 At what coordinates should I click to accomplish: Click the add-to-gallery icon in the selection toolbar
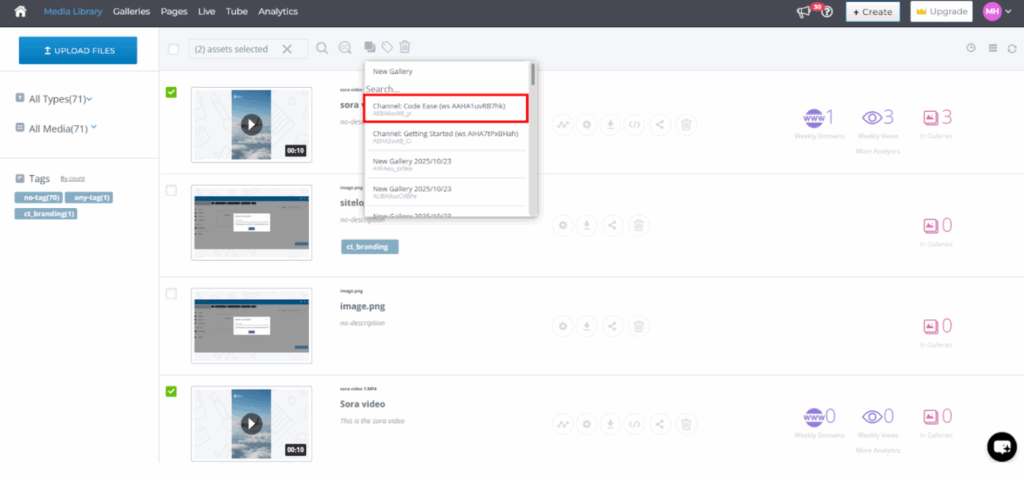click(370, 47)
